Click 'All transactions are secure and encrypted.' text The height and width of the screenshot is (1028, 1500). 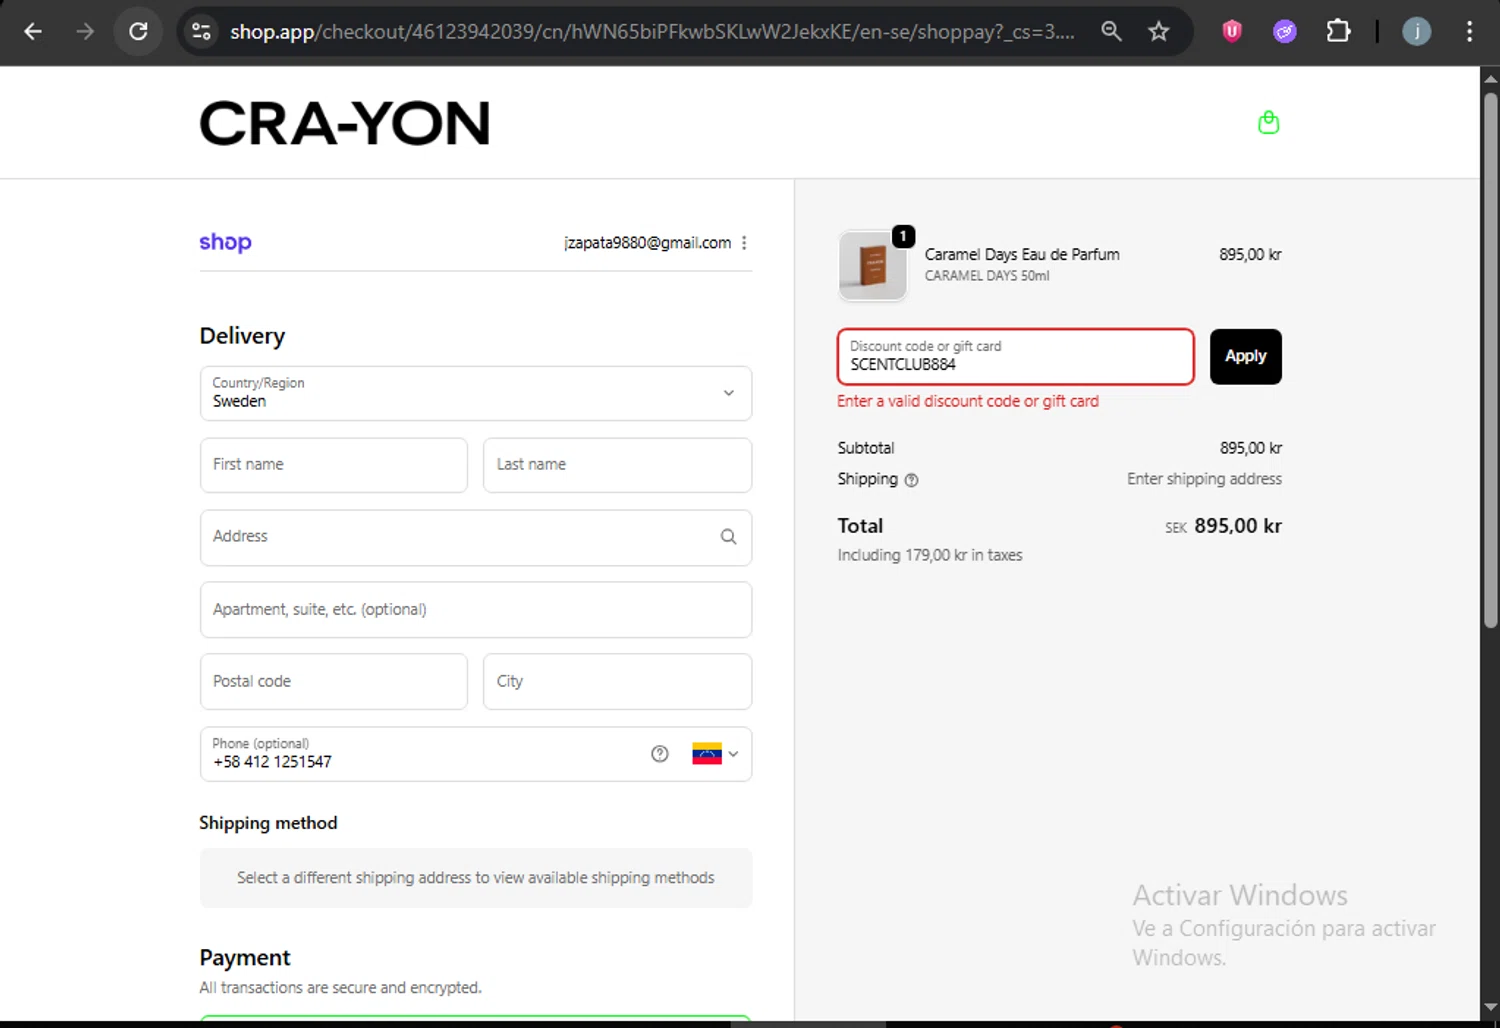click(x=340, y=988)
